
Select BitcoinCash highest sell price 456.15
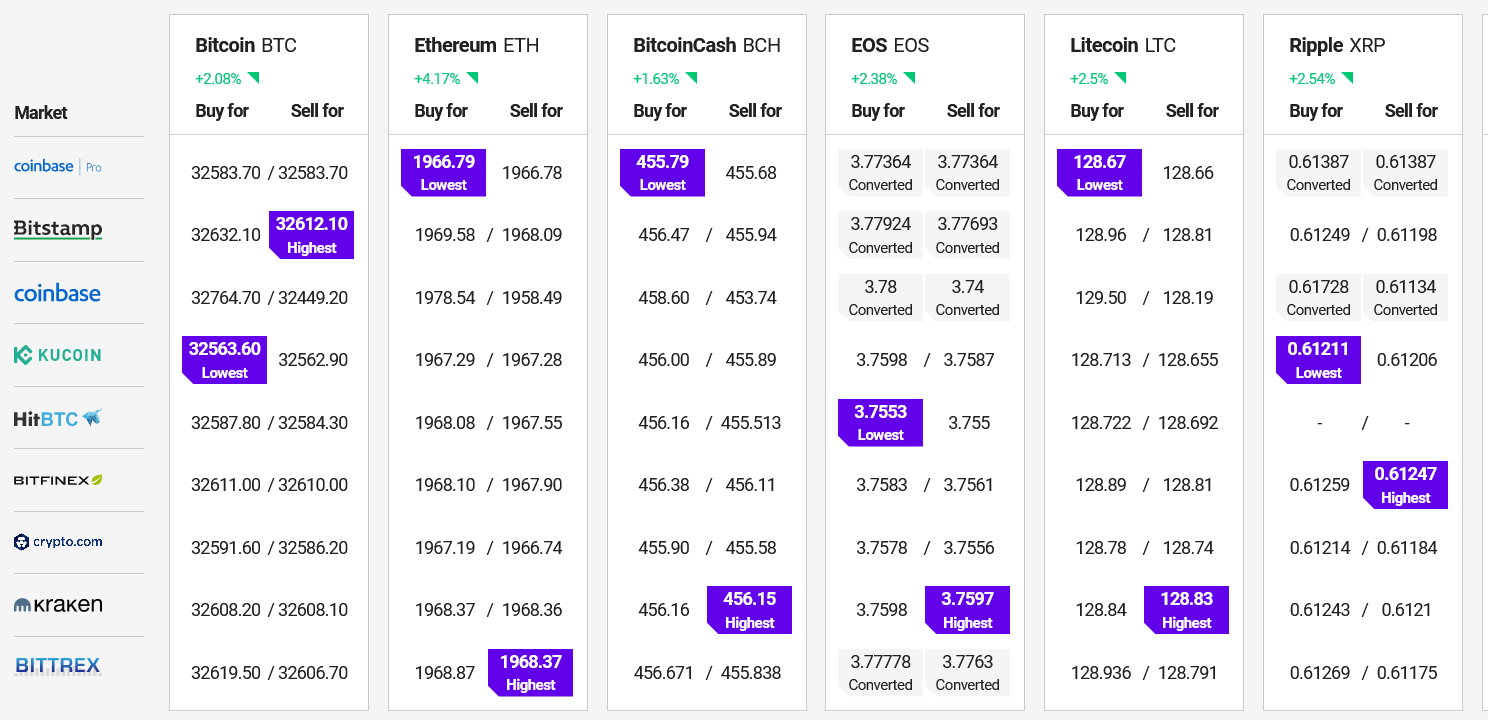point(749,610)
